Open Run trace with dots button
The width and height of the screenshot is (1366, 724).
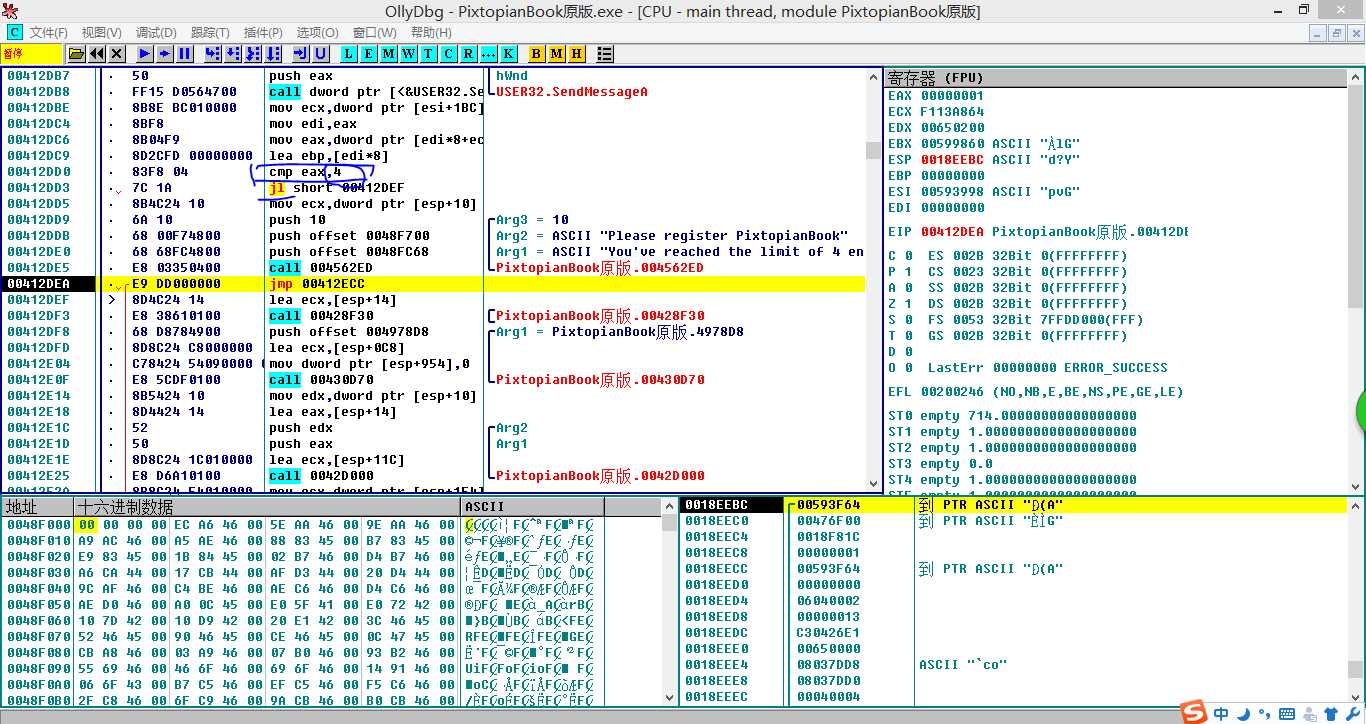(x=489, y=54)
